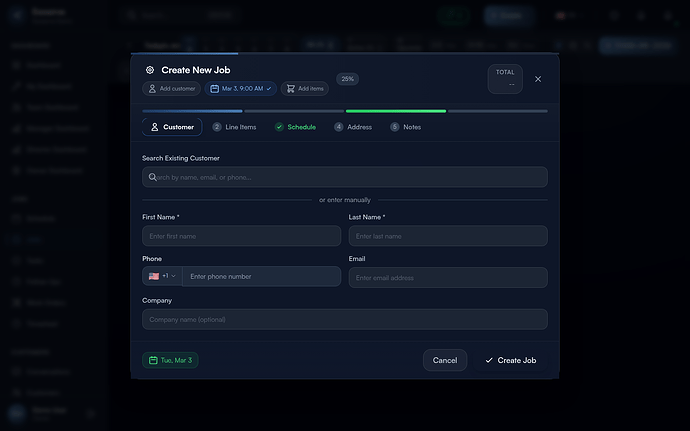Click the Cancel button
The width and height of the screenshot is (690, 431).
(x=445, y=360)
